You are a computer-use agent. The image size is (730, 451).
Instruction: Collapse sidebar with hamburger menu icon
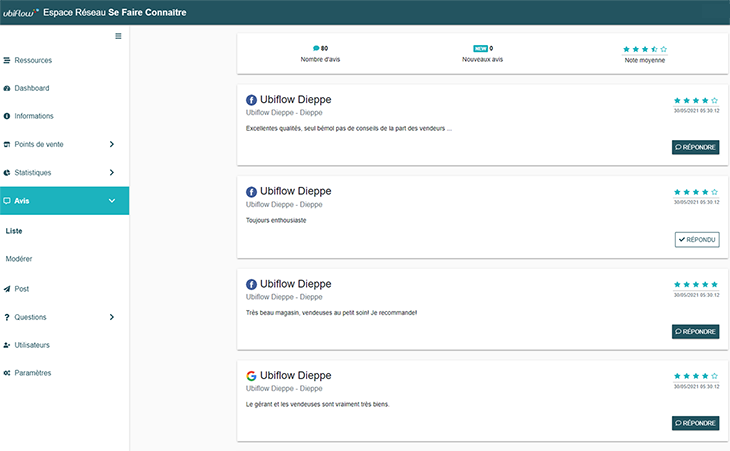(118, 36)
